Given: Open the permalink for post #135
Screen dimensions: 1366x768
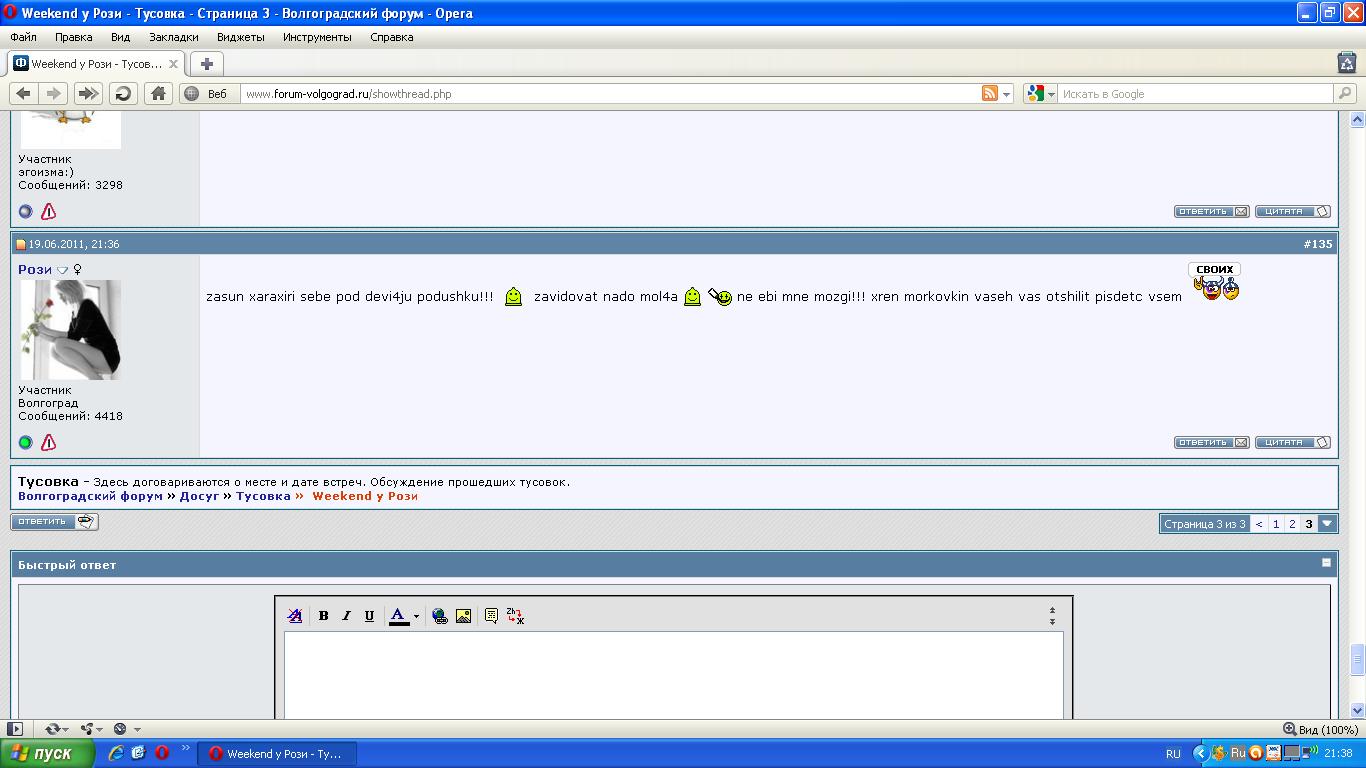Looking at the screenshot, I should (x=1318, y=244).
